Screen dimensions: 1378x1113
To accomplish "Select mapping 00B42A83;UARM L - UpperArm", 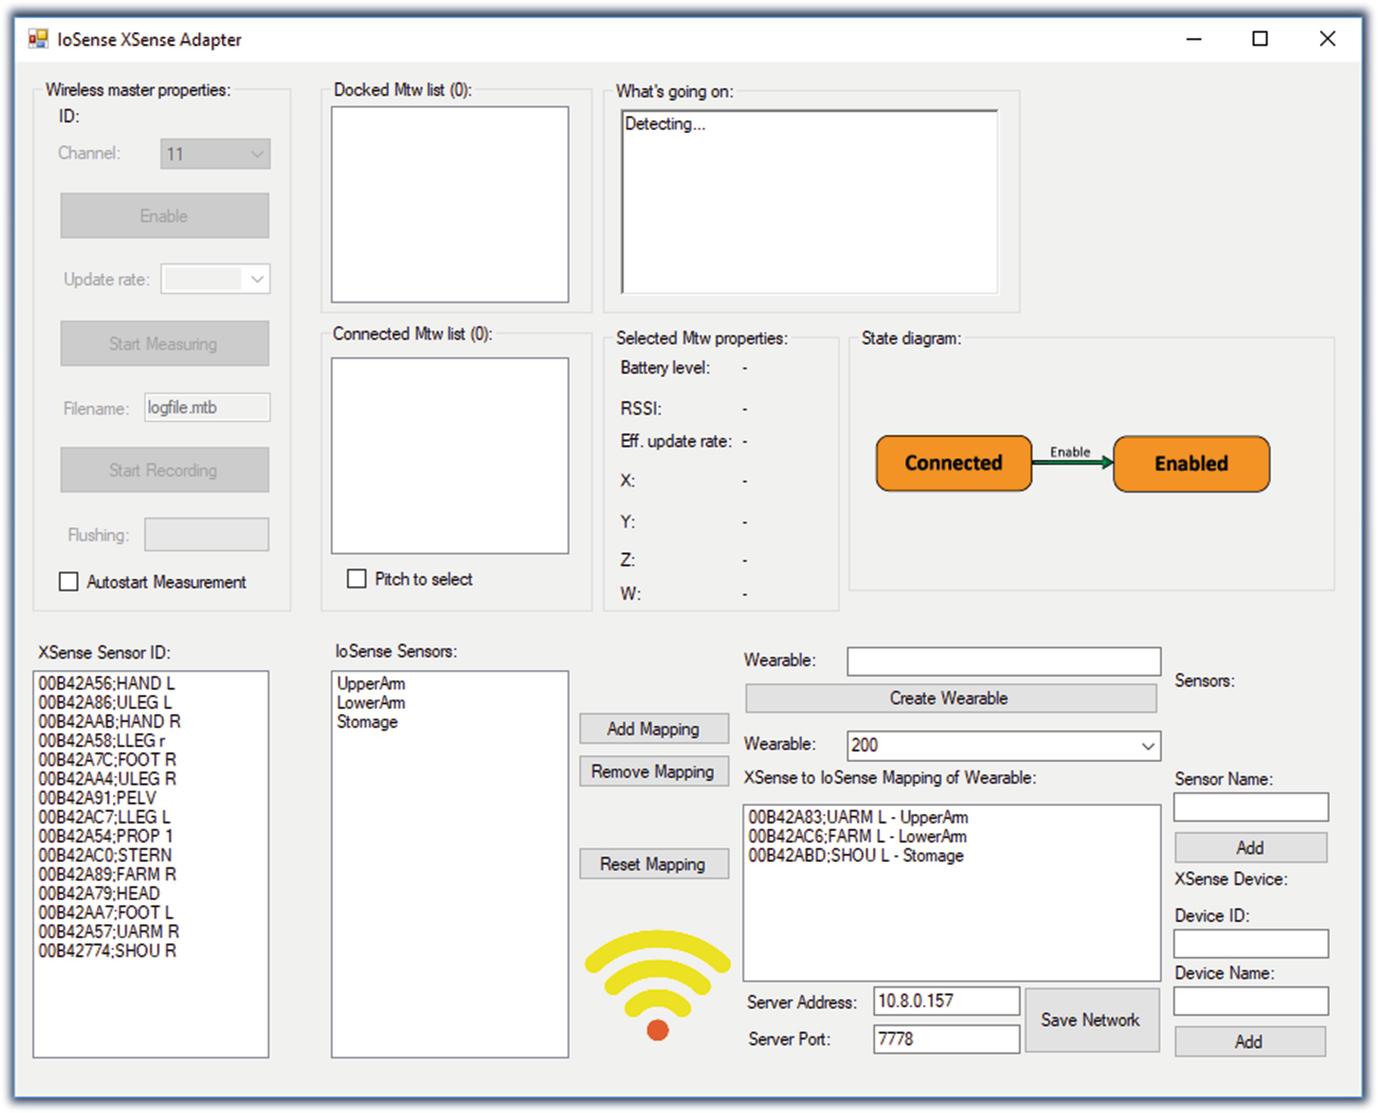I will 858,817.
